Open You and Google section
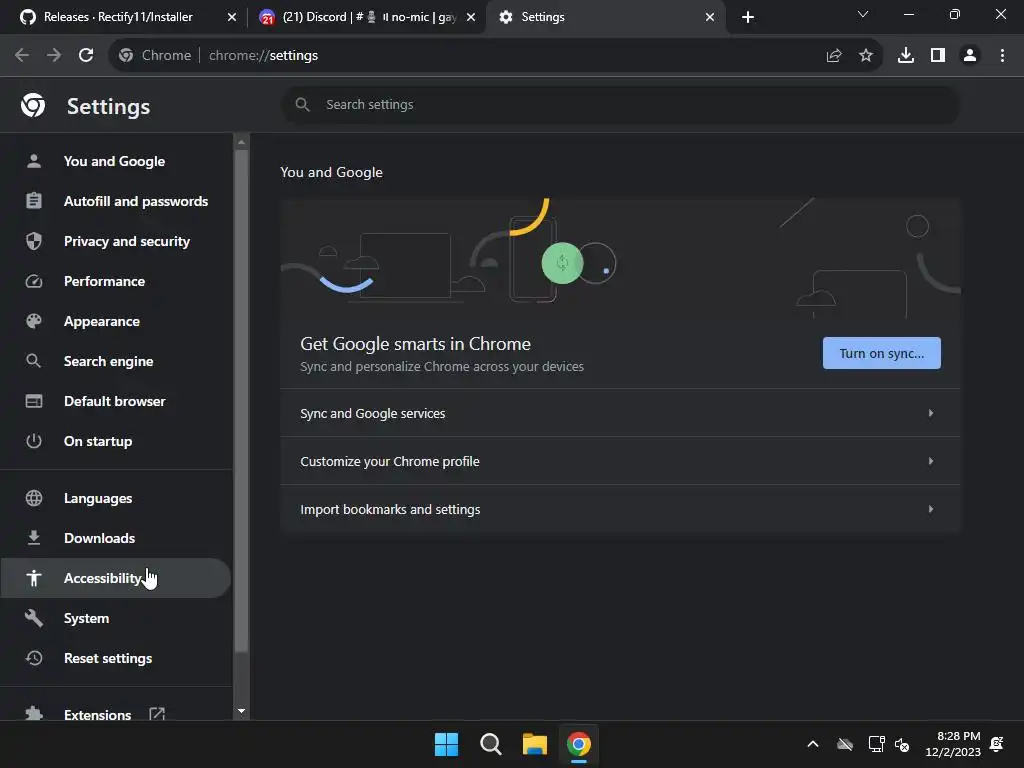1024x768 pixels. [x=115, y=161]
